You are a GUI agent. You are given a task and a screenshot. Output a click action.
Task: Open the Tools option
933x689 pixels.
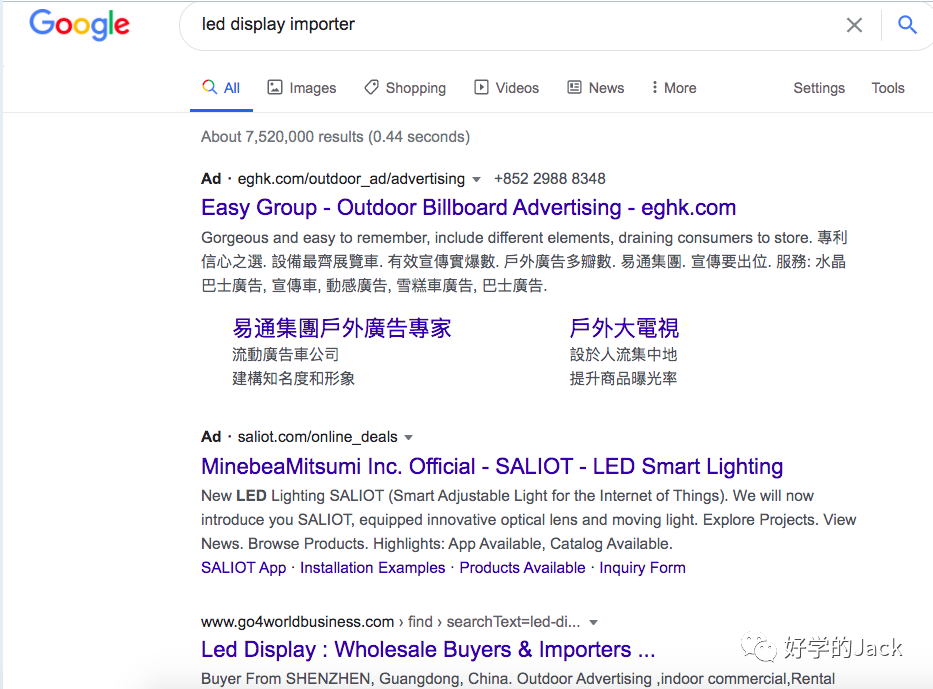[x=888, y=88]
